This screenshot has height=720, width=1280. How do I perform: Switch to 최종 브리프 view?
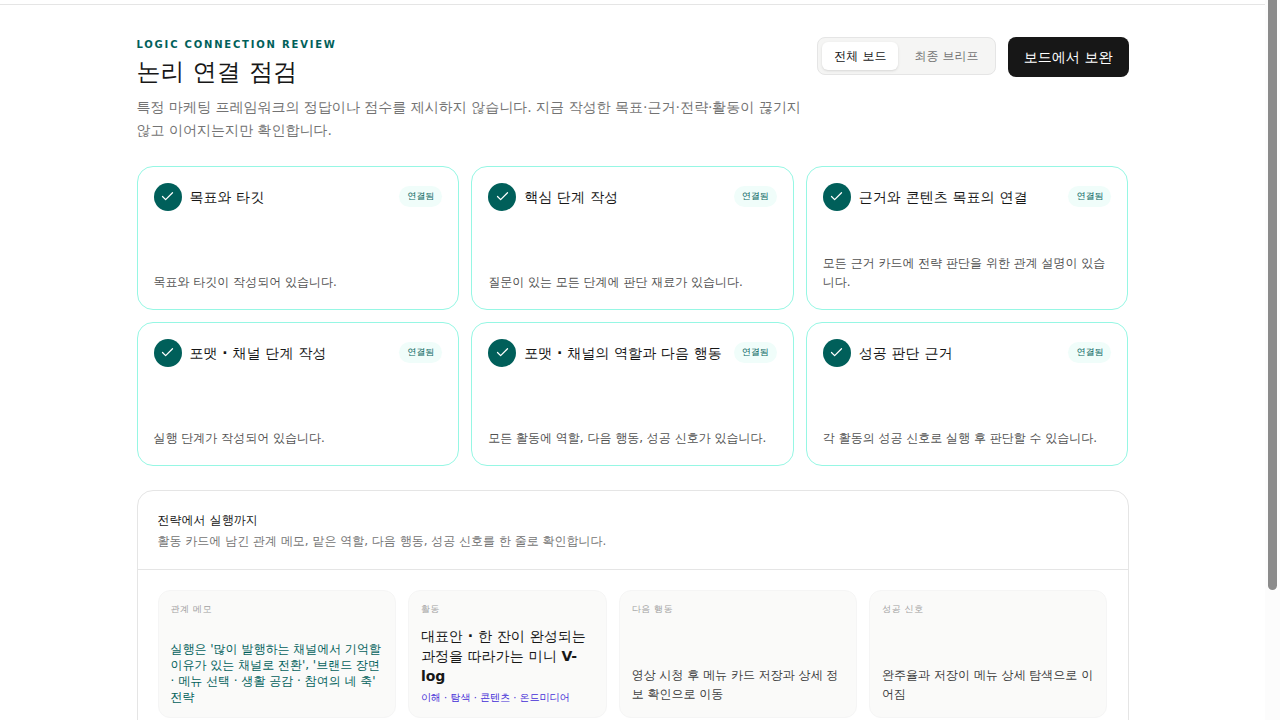coord(946,56)
